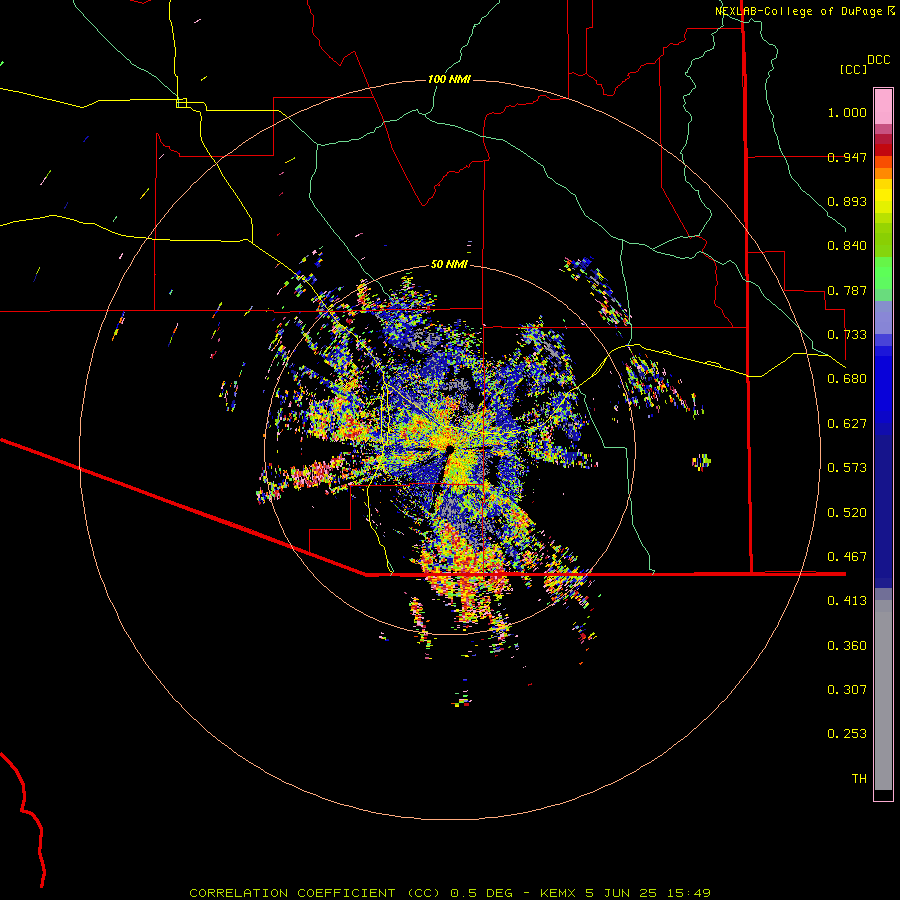Click the 0.253 color scale value
900x900 pixels.
pyautogui.click(x=847, y=734)
